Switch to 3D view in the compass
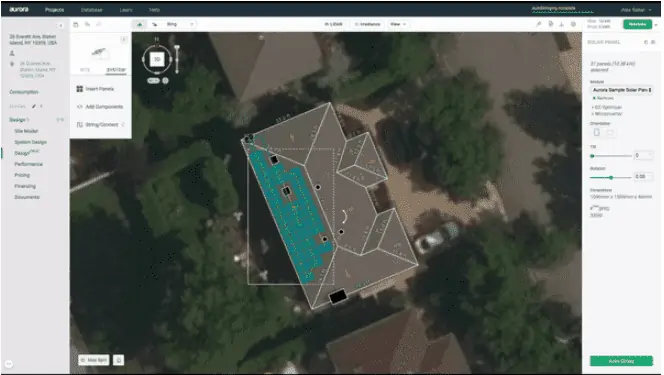Screen dimensions: 664x375 coord(157,59)
